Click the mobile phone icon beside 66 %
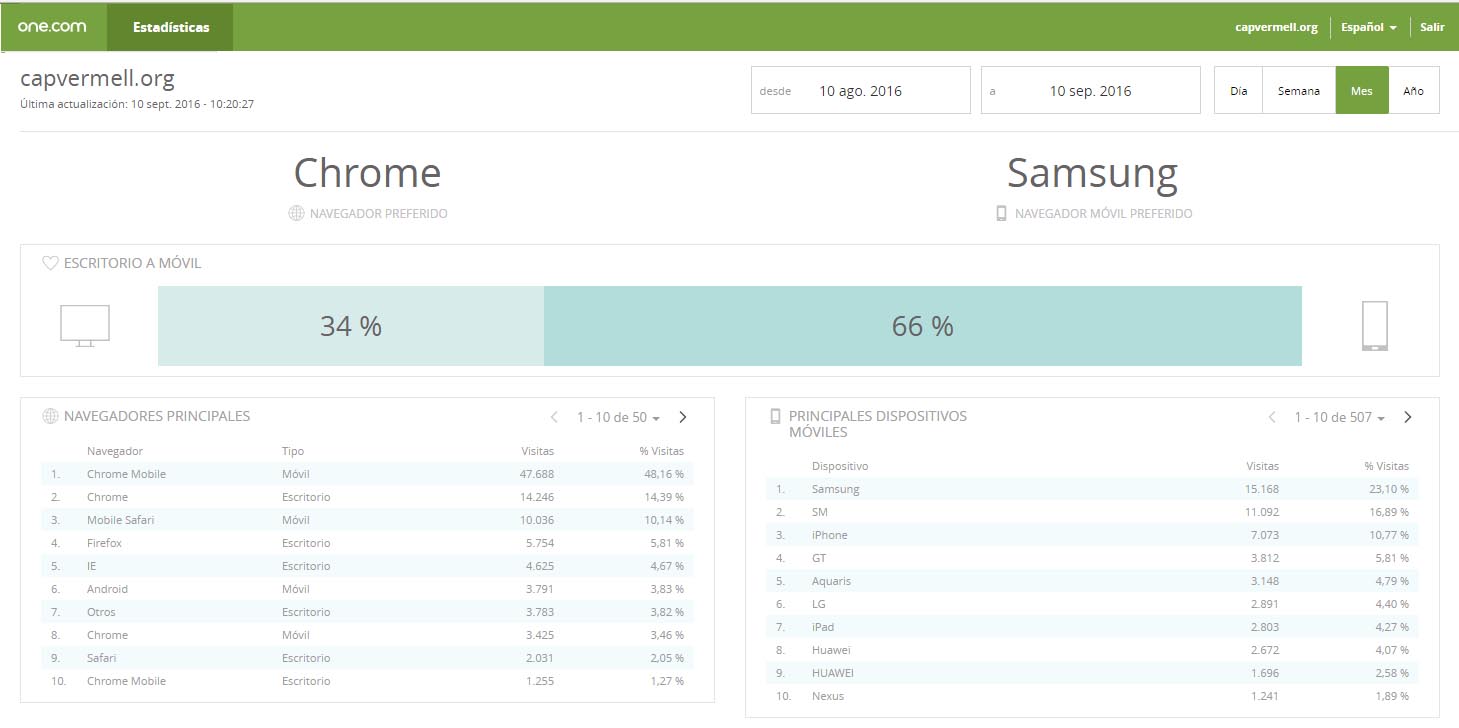Screen dimensions: 1459x728 (1375, 326)
